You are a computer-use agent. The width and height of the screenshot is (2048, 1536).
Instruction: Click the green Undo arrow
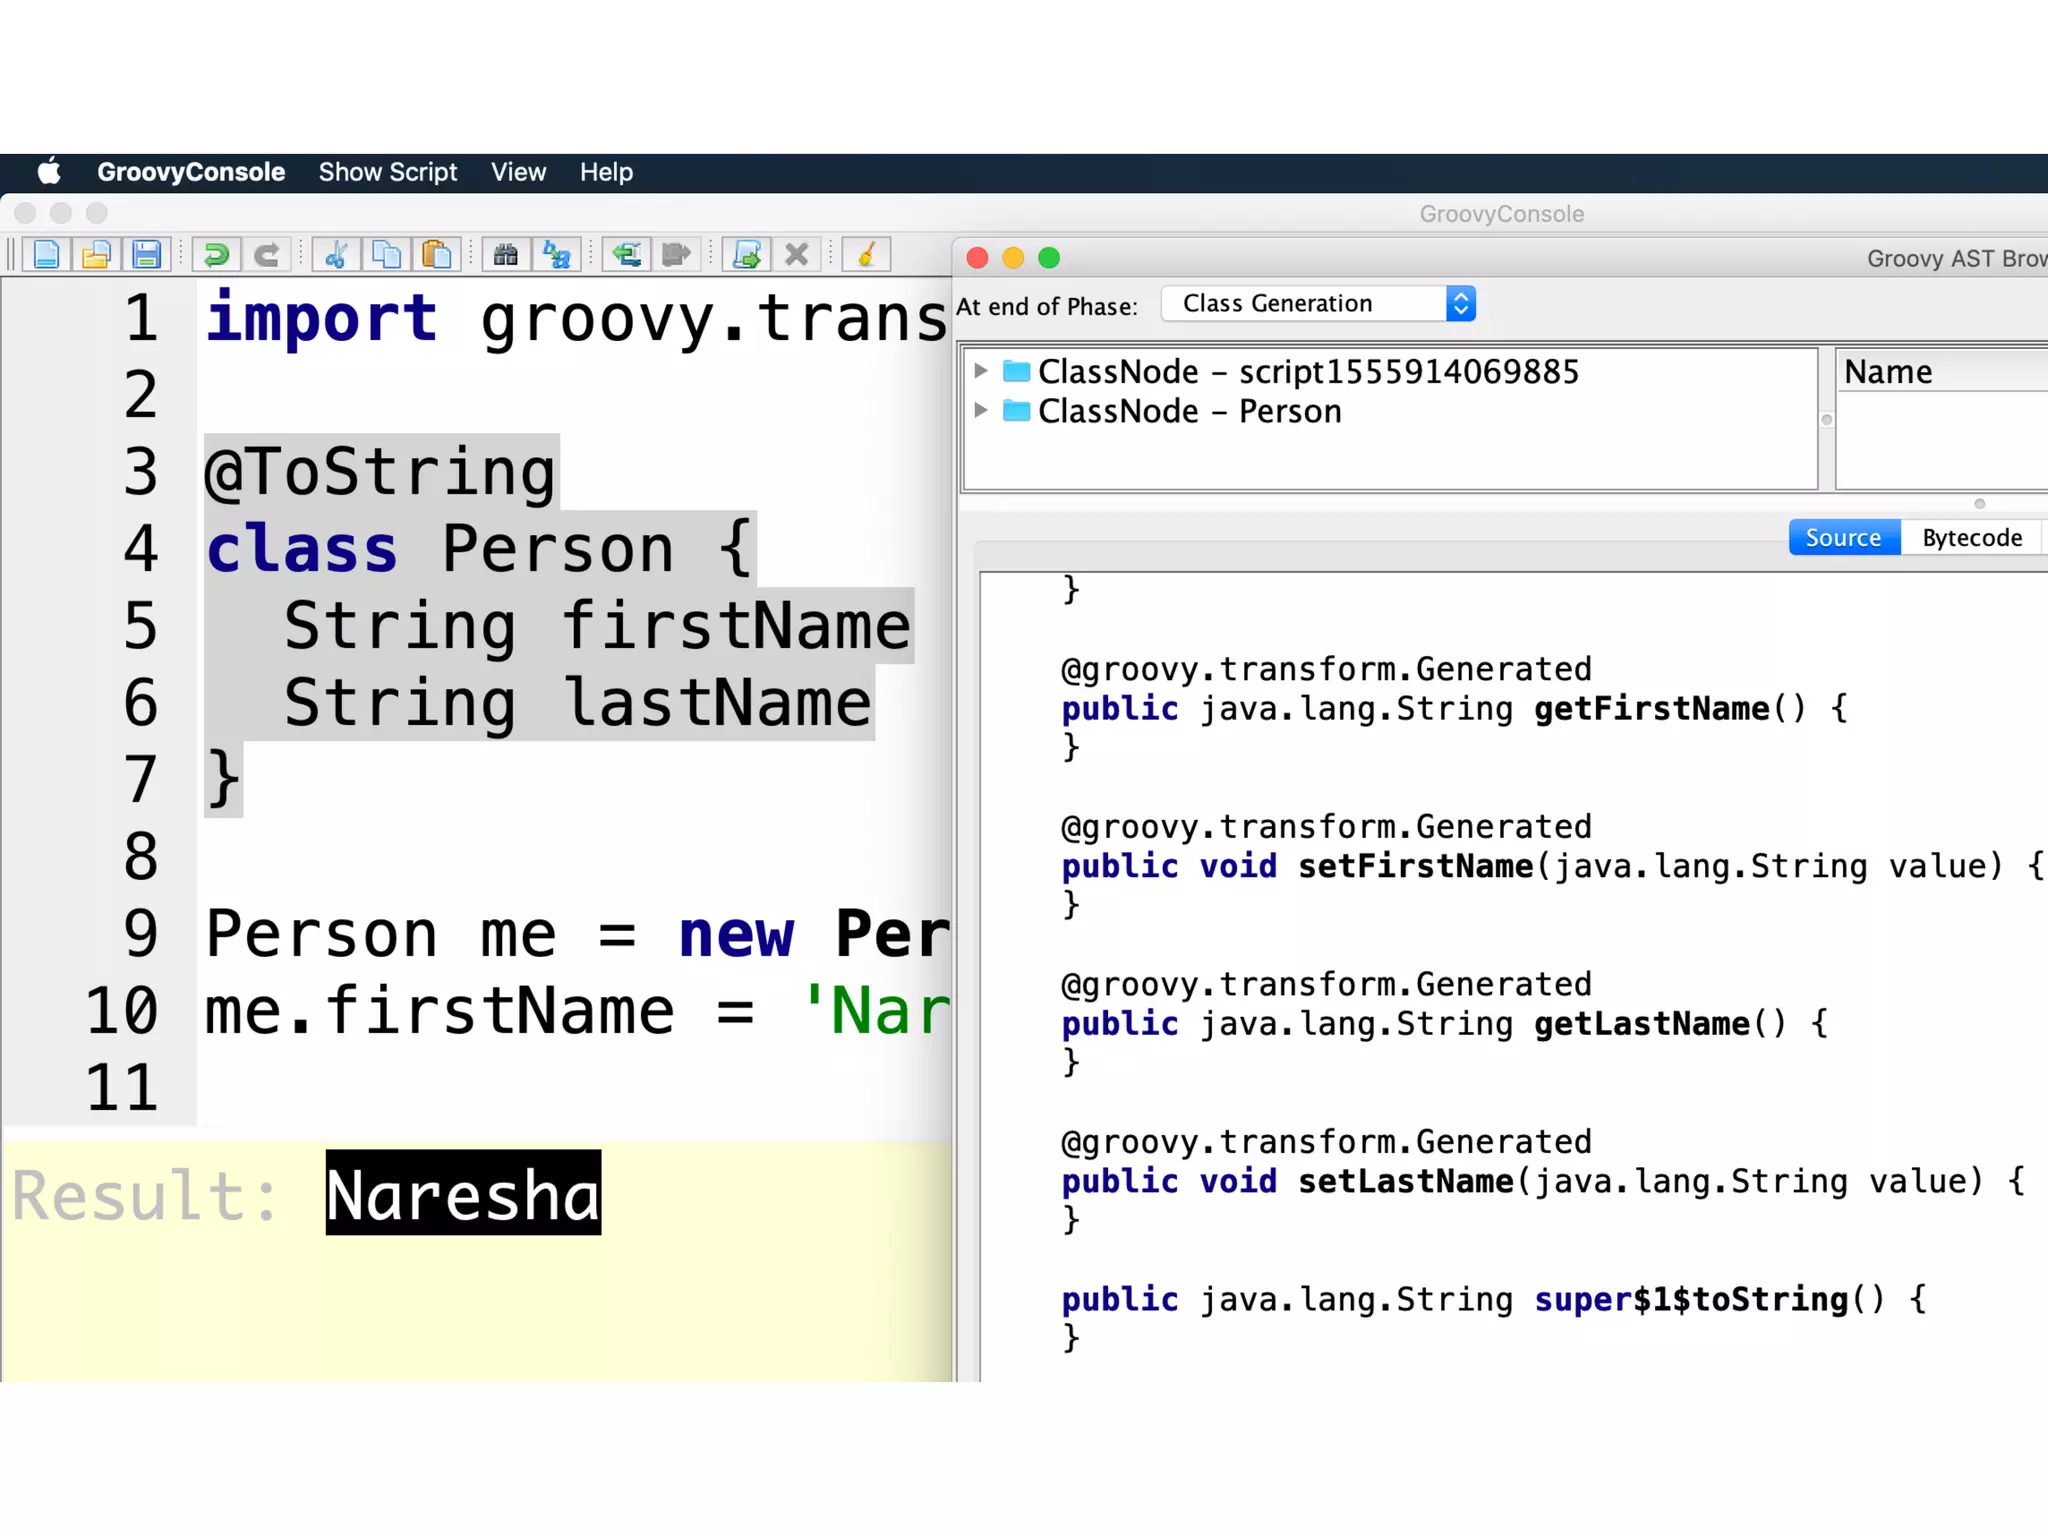point(216,255)
